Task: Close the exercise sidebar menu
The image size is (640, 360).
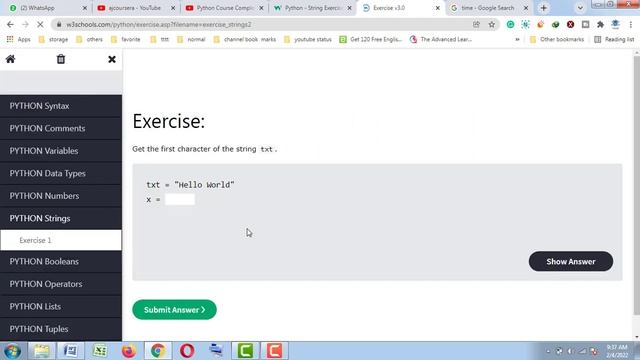Action: coord(112,60)
